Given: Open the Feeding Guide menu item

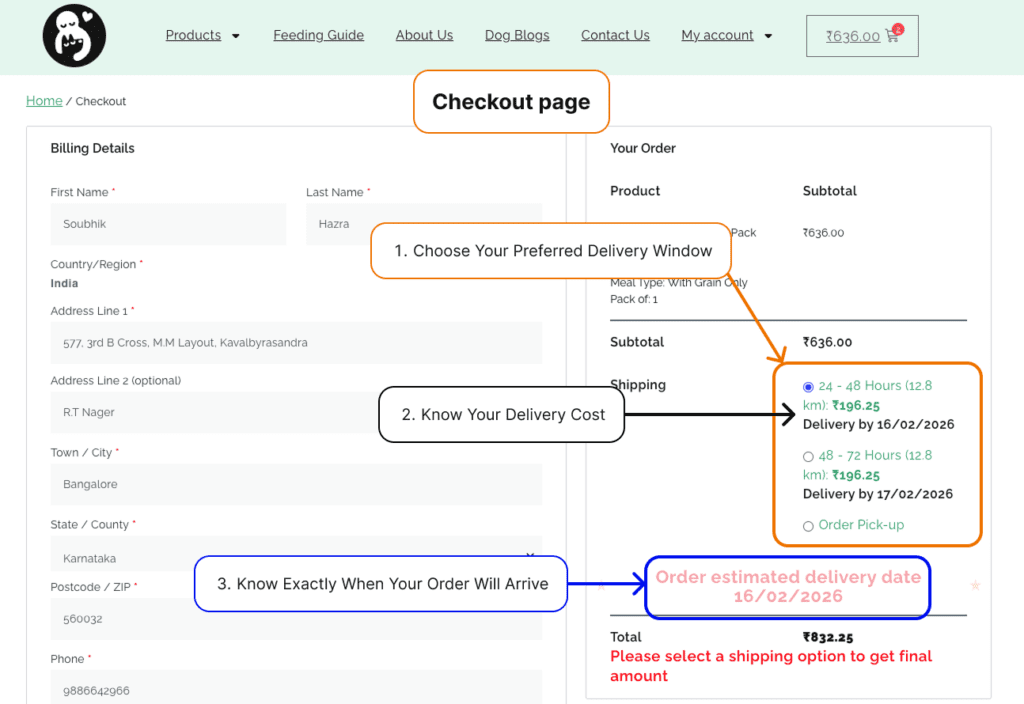Looking at the screenshot, I should pyautogui.click(x=318, y=35).
